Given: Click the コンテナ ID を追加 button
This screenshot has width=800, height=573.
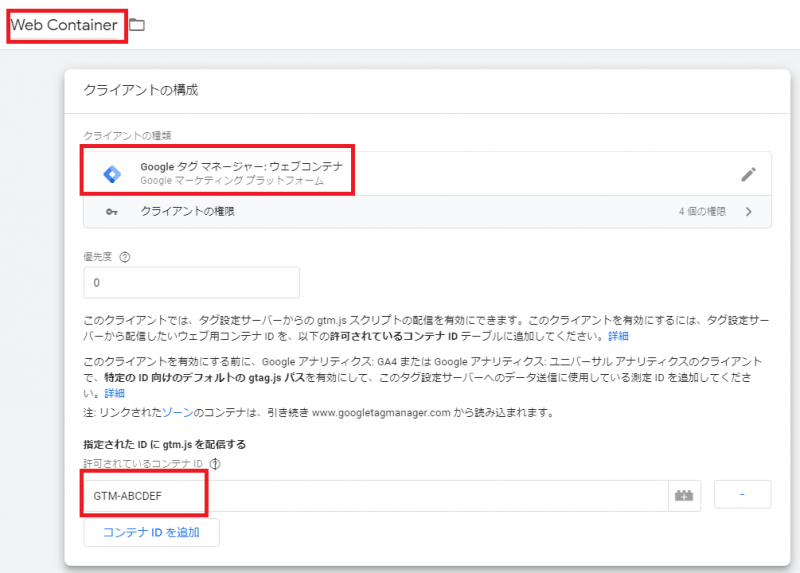Looking at the screenshot, I should click(152, 533).
